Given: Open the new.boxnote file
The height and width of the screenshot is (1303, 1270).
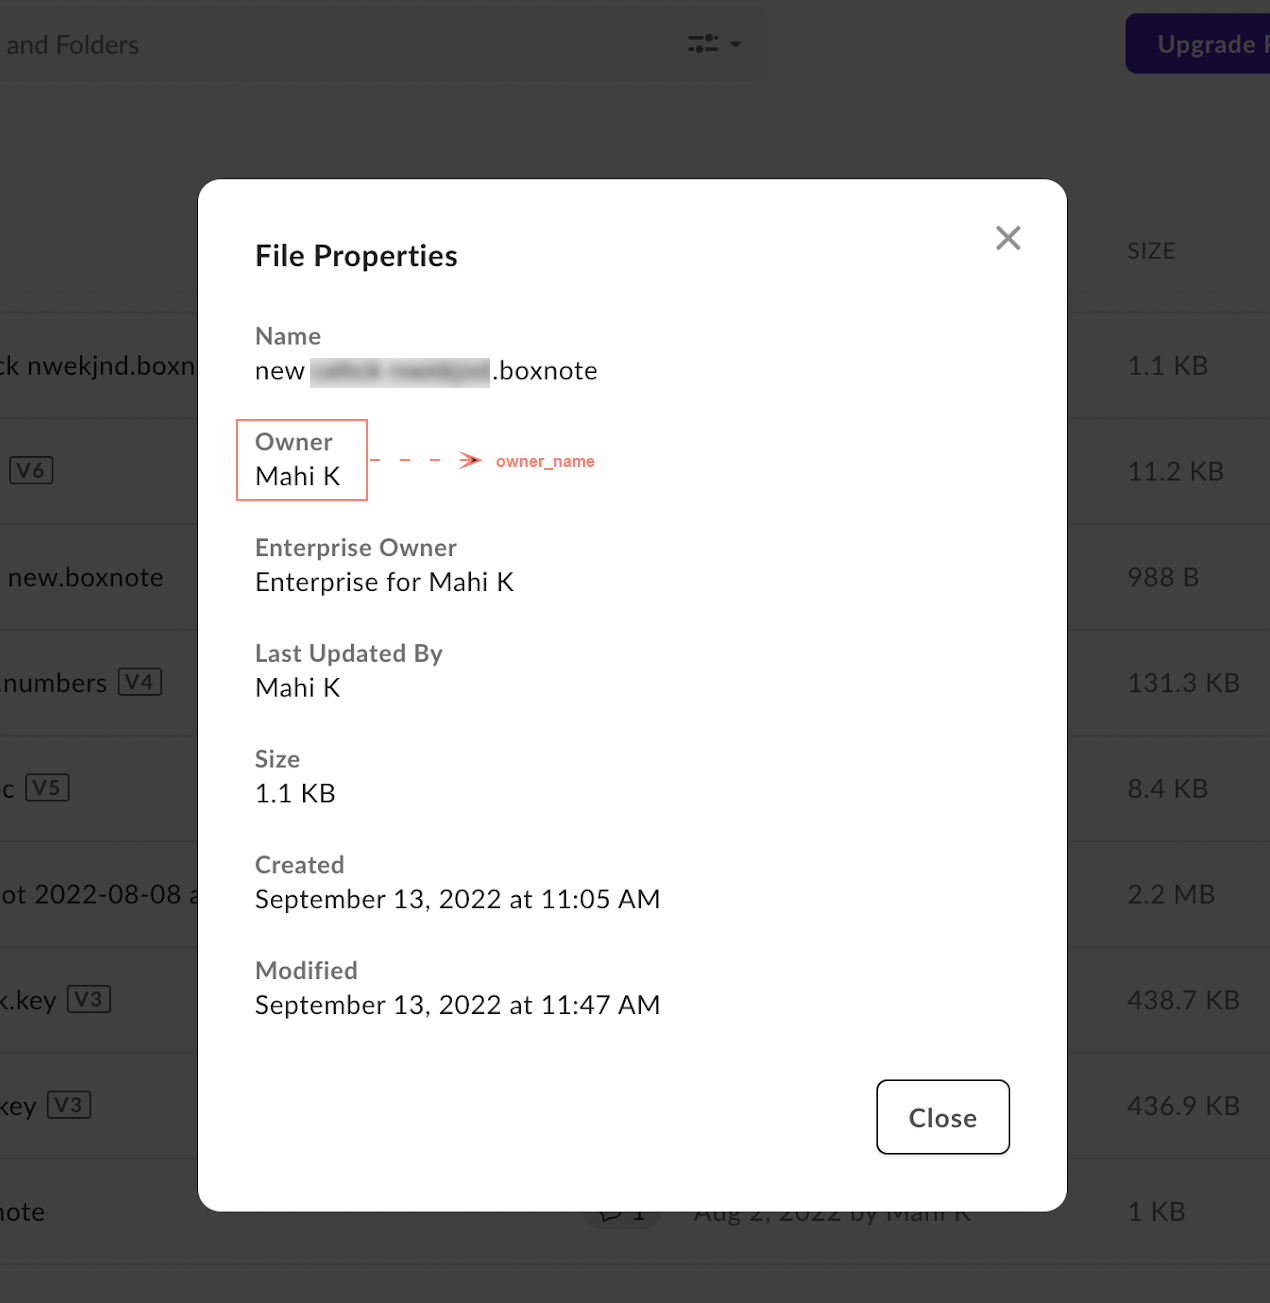Looking at the screenshot, I should coord(85,577).
